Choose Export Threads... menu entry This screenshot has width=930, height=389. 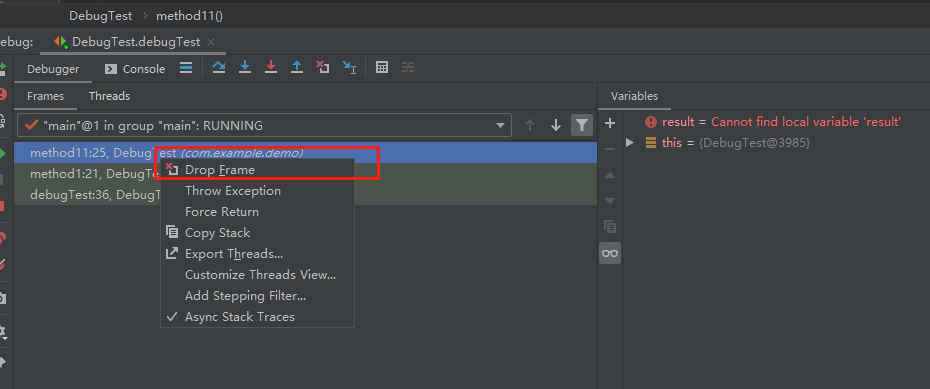pos(257,254)
